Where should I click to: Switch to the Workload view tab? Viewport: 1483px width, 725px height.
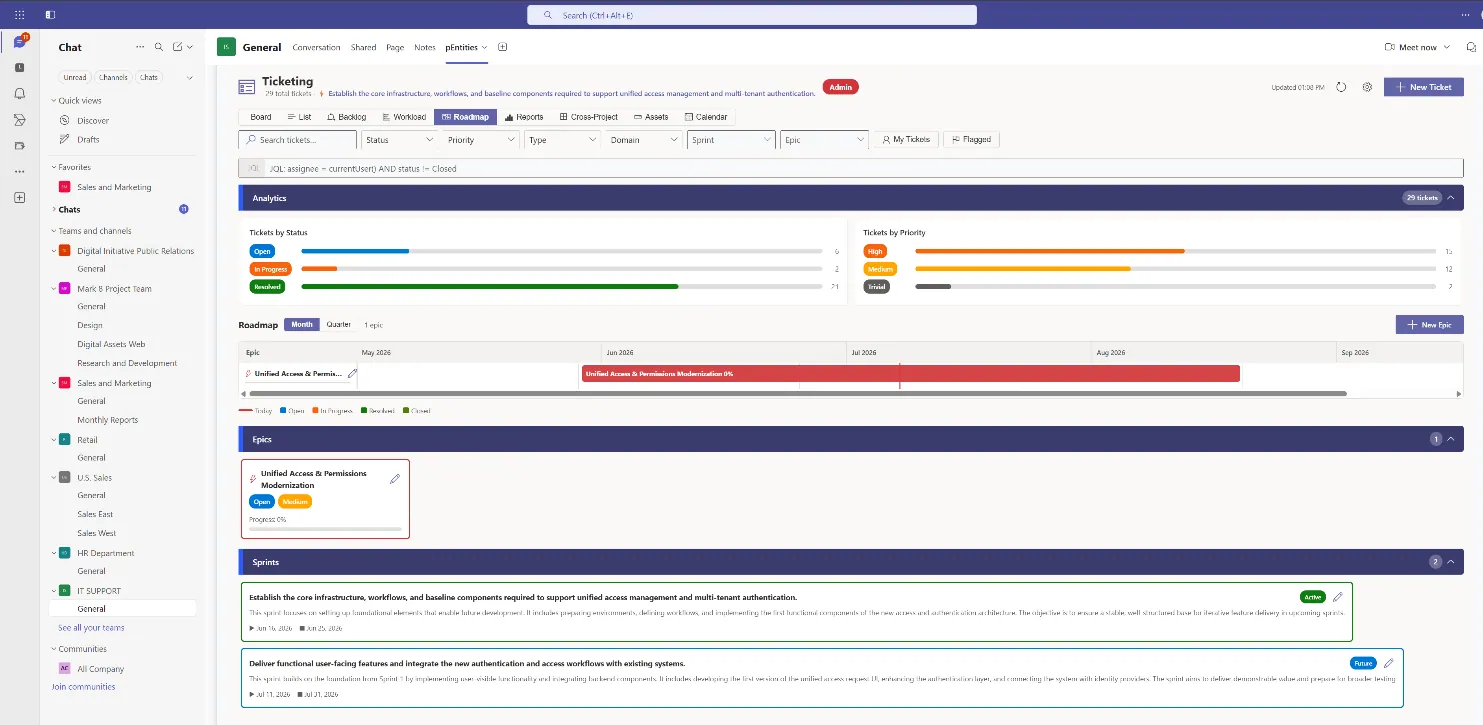tap(404, 117)
